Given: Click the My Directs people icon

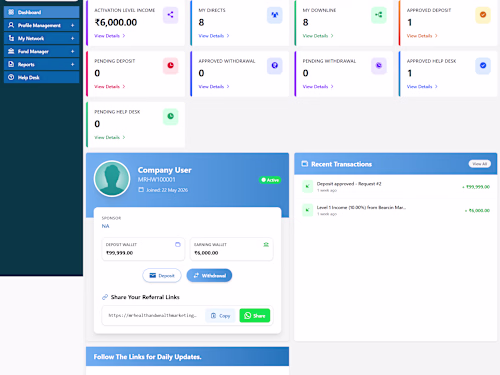Looking at the screenshot, I should 275,15.
